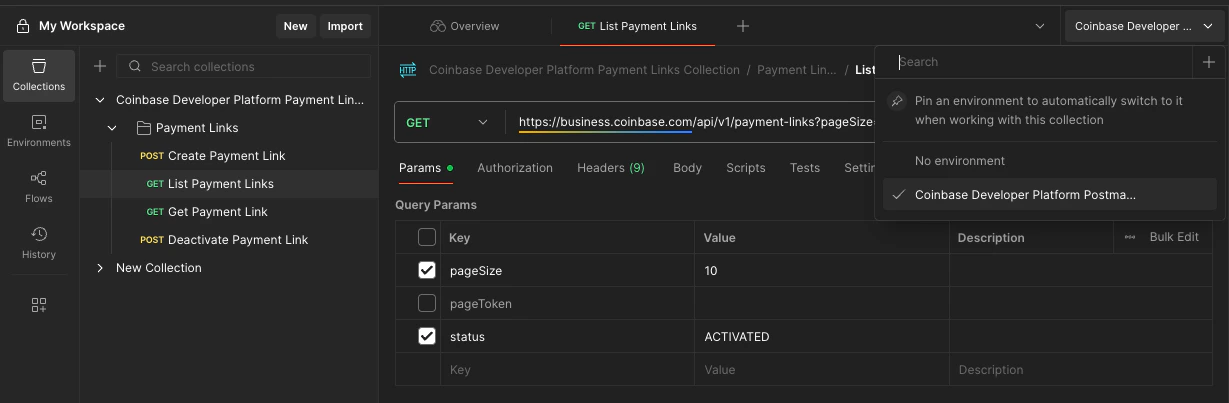Viewport: 1229px width, 403px height.
Task: Click the workspace lock icon
Action: tap(23, 26)
